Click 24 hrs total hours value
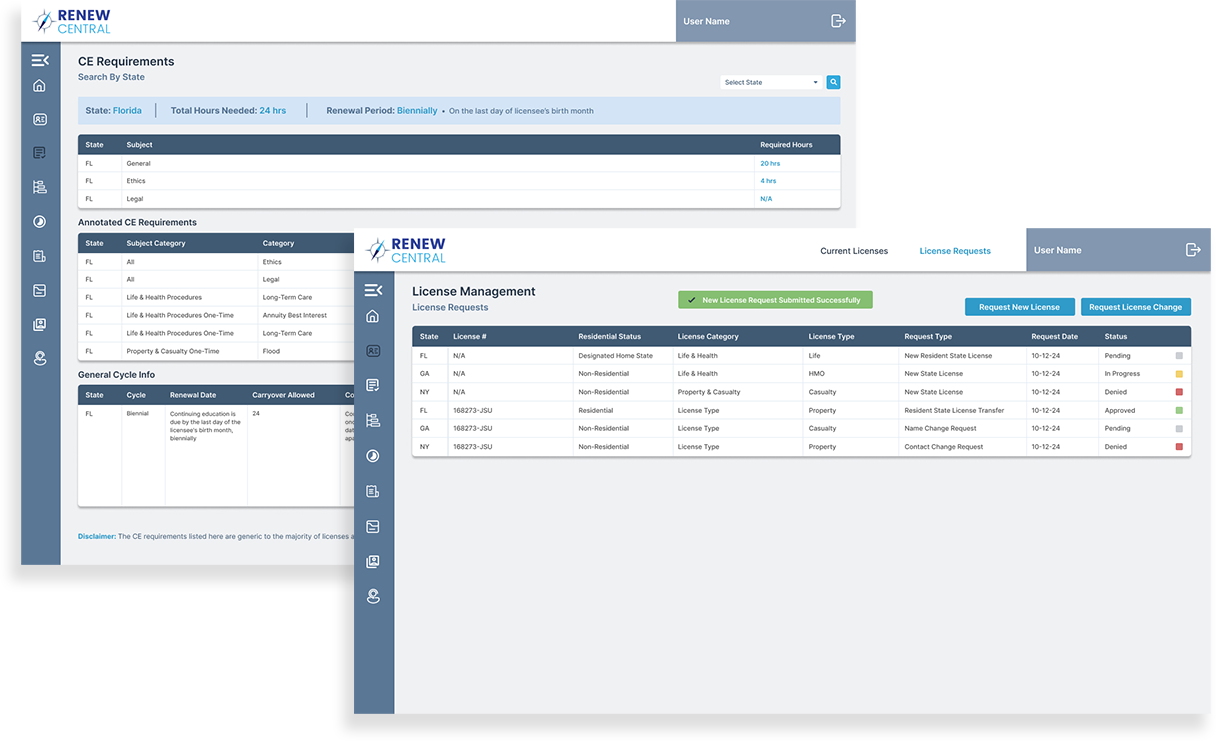1216x741 pixels. click(x=272, y=111)
